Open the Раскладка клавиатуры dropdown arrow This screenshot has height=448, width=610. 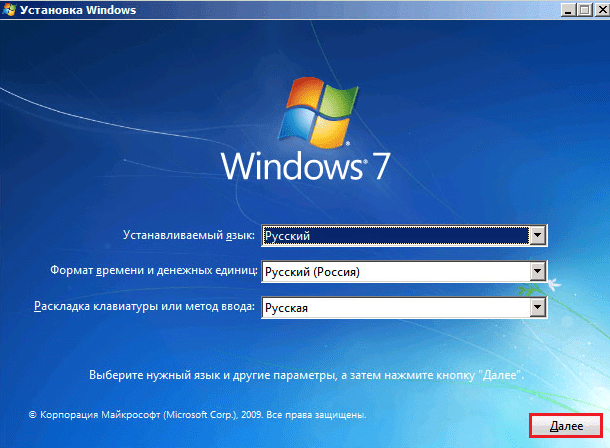click(538, 308)
